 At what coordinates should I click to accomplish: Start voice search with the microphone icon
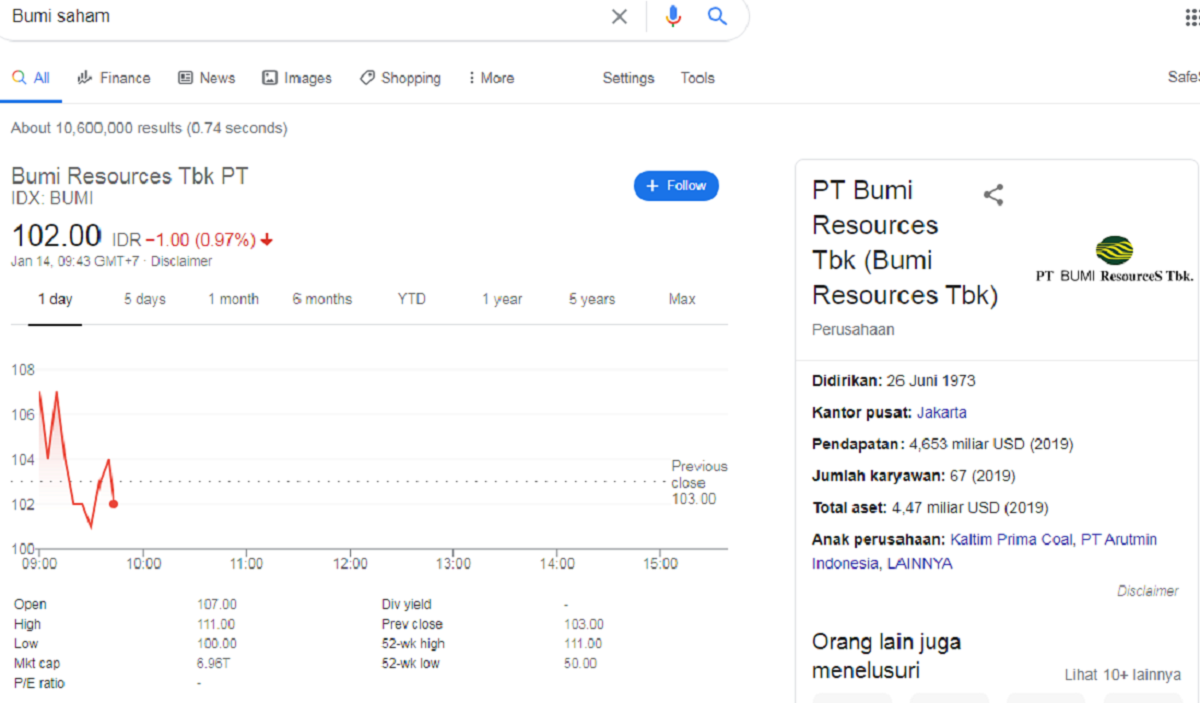(673, 16)
